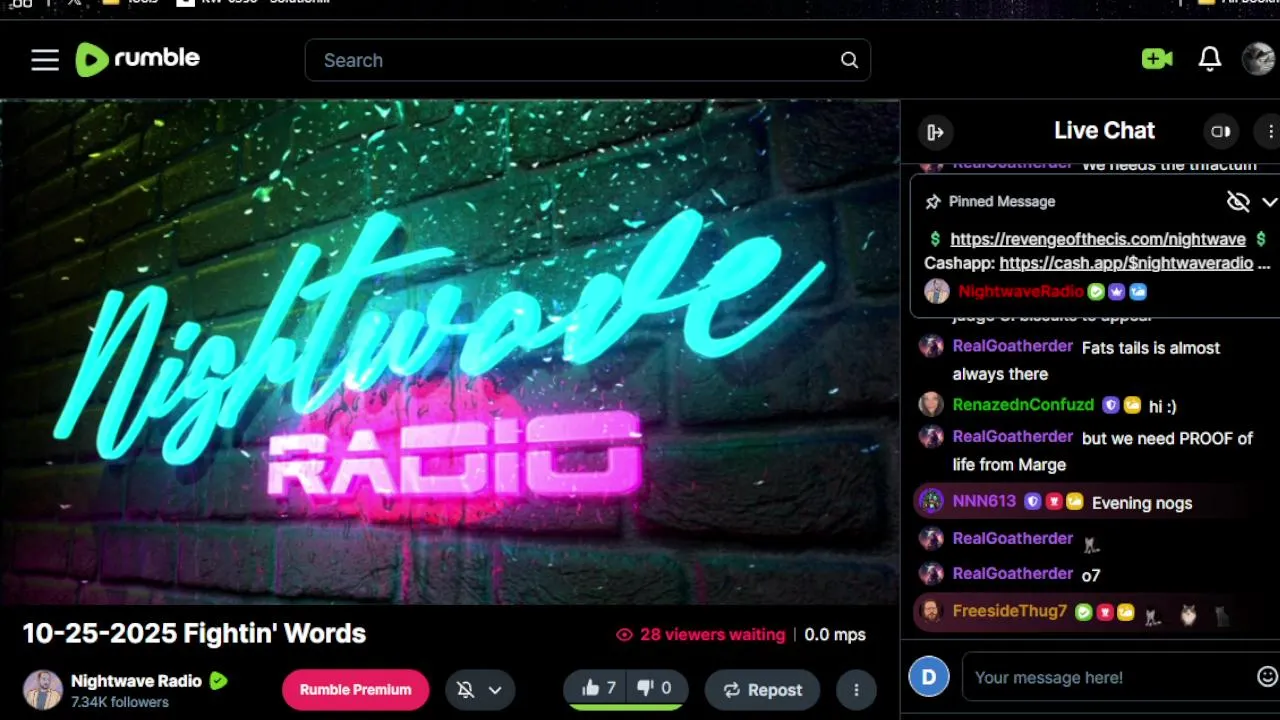
Task: Click the purple shield badge next to RenazednConfuzd
Action: pyautogui.click(x=1110, y=405)
